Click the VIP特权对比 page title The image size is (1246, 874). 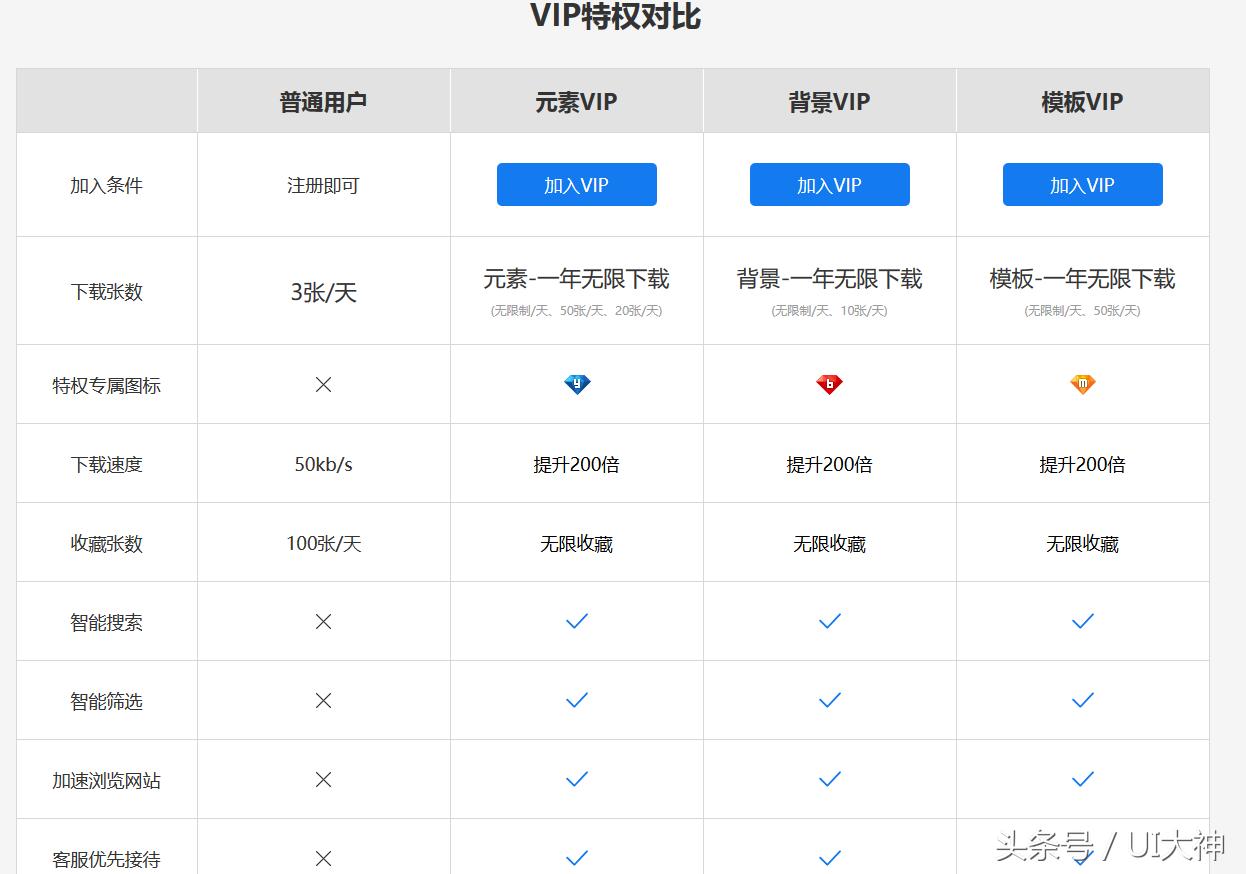pos(615,17)
